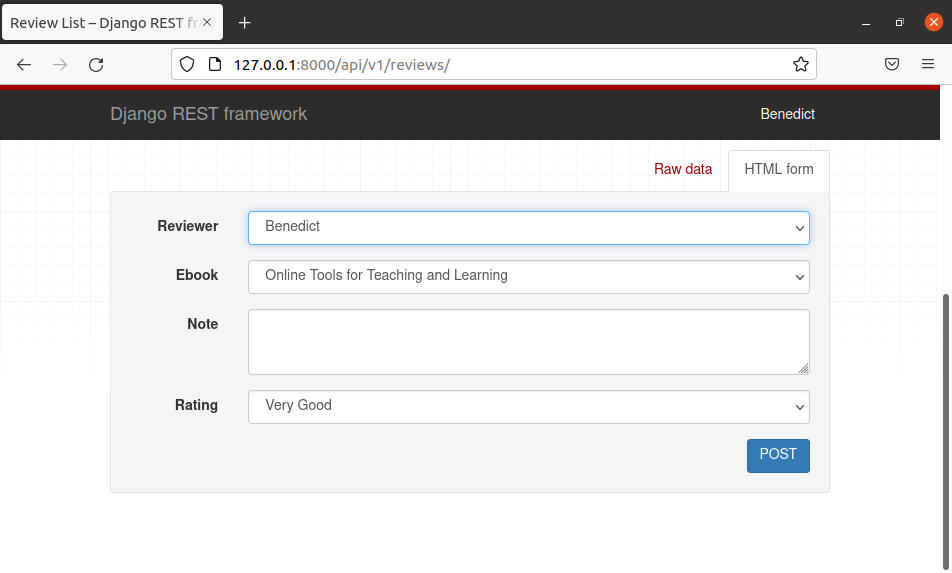
Task: Open the Reviewer dropdown showing Benedict
Action: coord(528,228)
